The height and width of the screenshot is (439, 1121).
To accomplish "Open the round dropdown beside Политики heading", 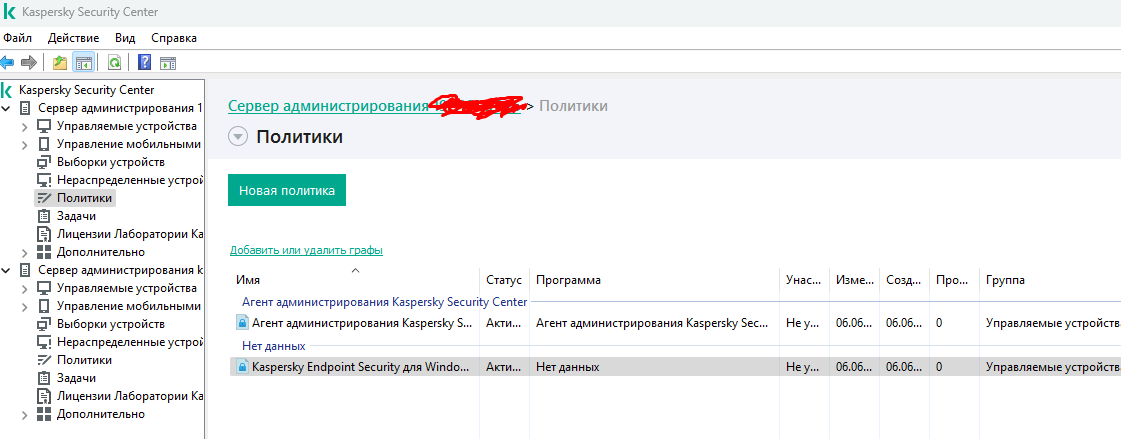I will (x=237, y=137).
